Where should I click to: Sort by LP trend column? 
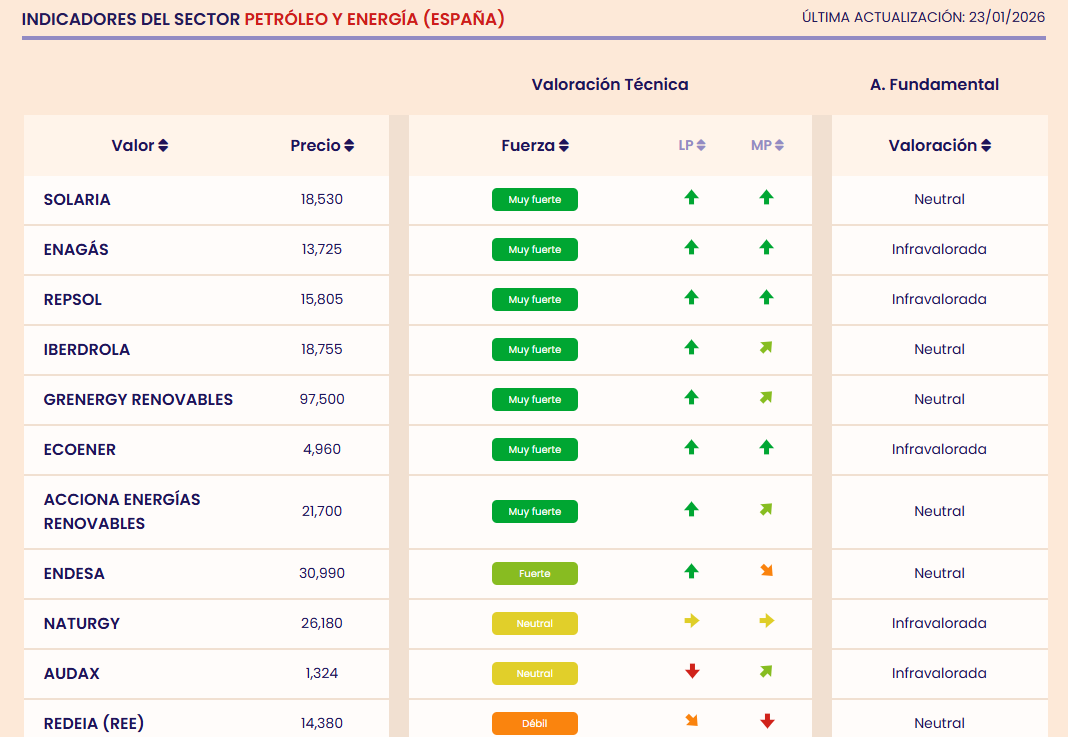tap(692, 145)
